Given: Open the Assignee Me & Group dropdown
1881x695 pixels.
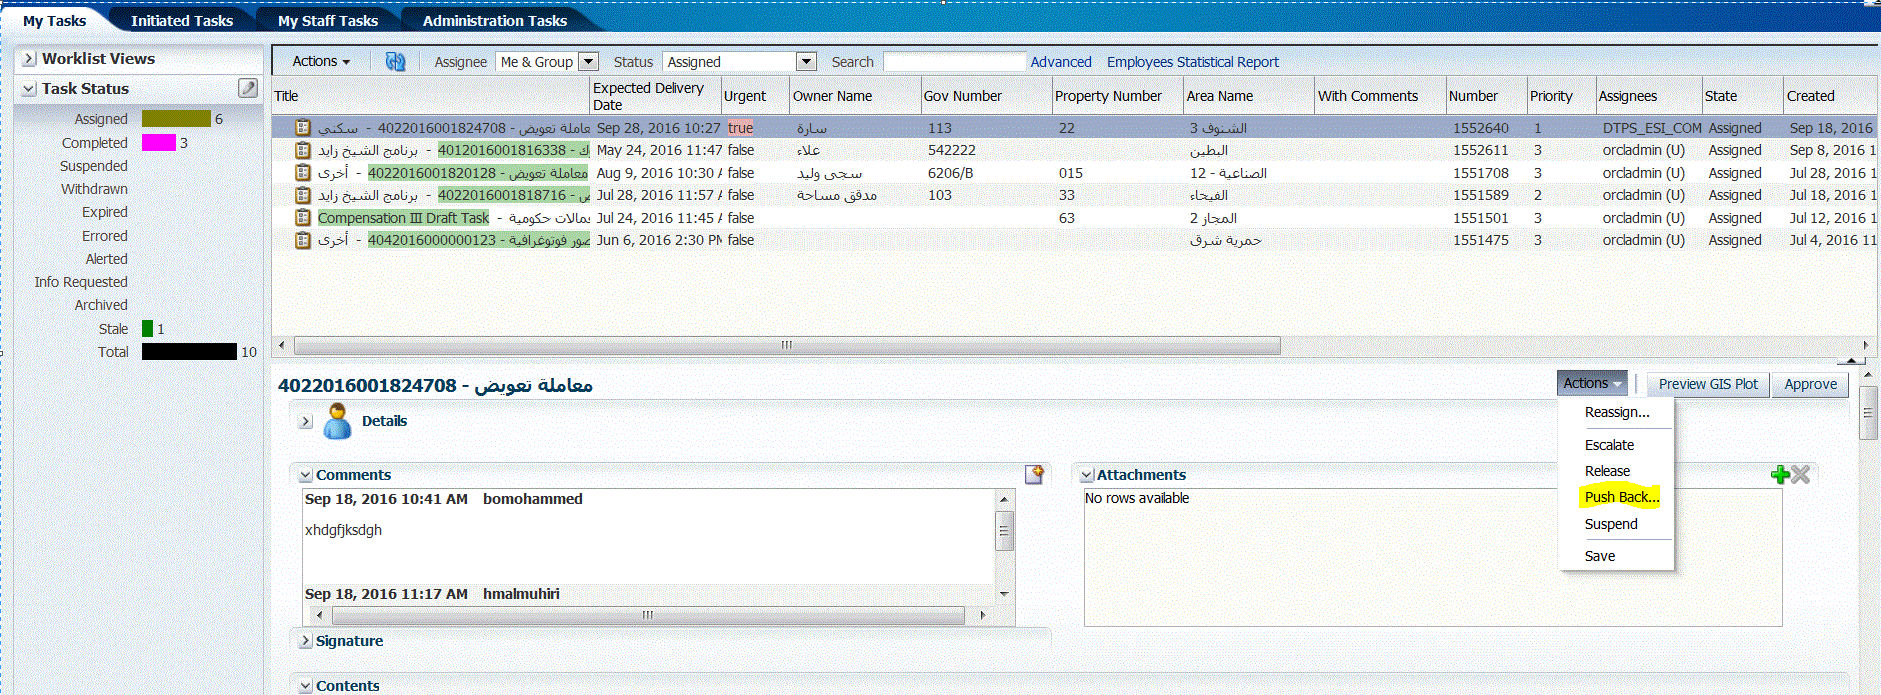Looking at the screenshot, I should click(x=588, y=62).
